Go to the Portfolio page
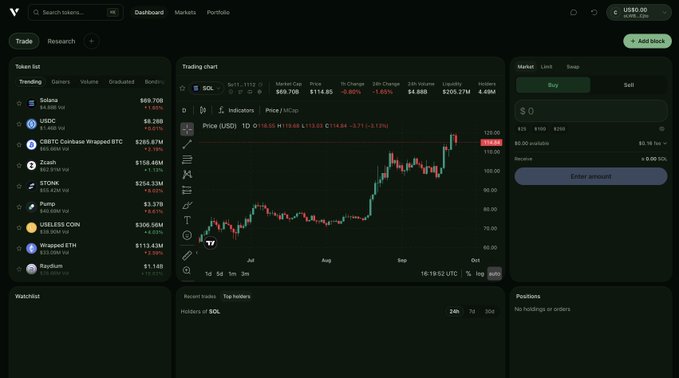The width and height of the screenshot is (679, 378). (218, 13)
